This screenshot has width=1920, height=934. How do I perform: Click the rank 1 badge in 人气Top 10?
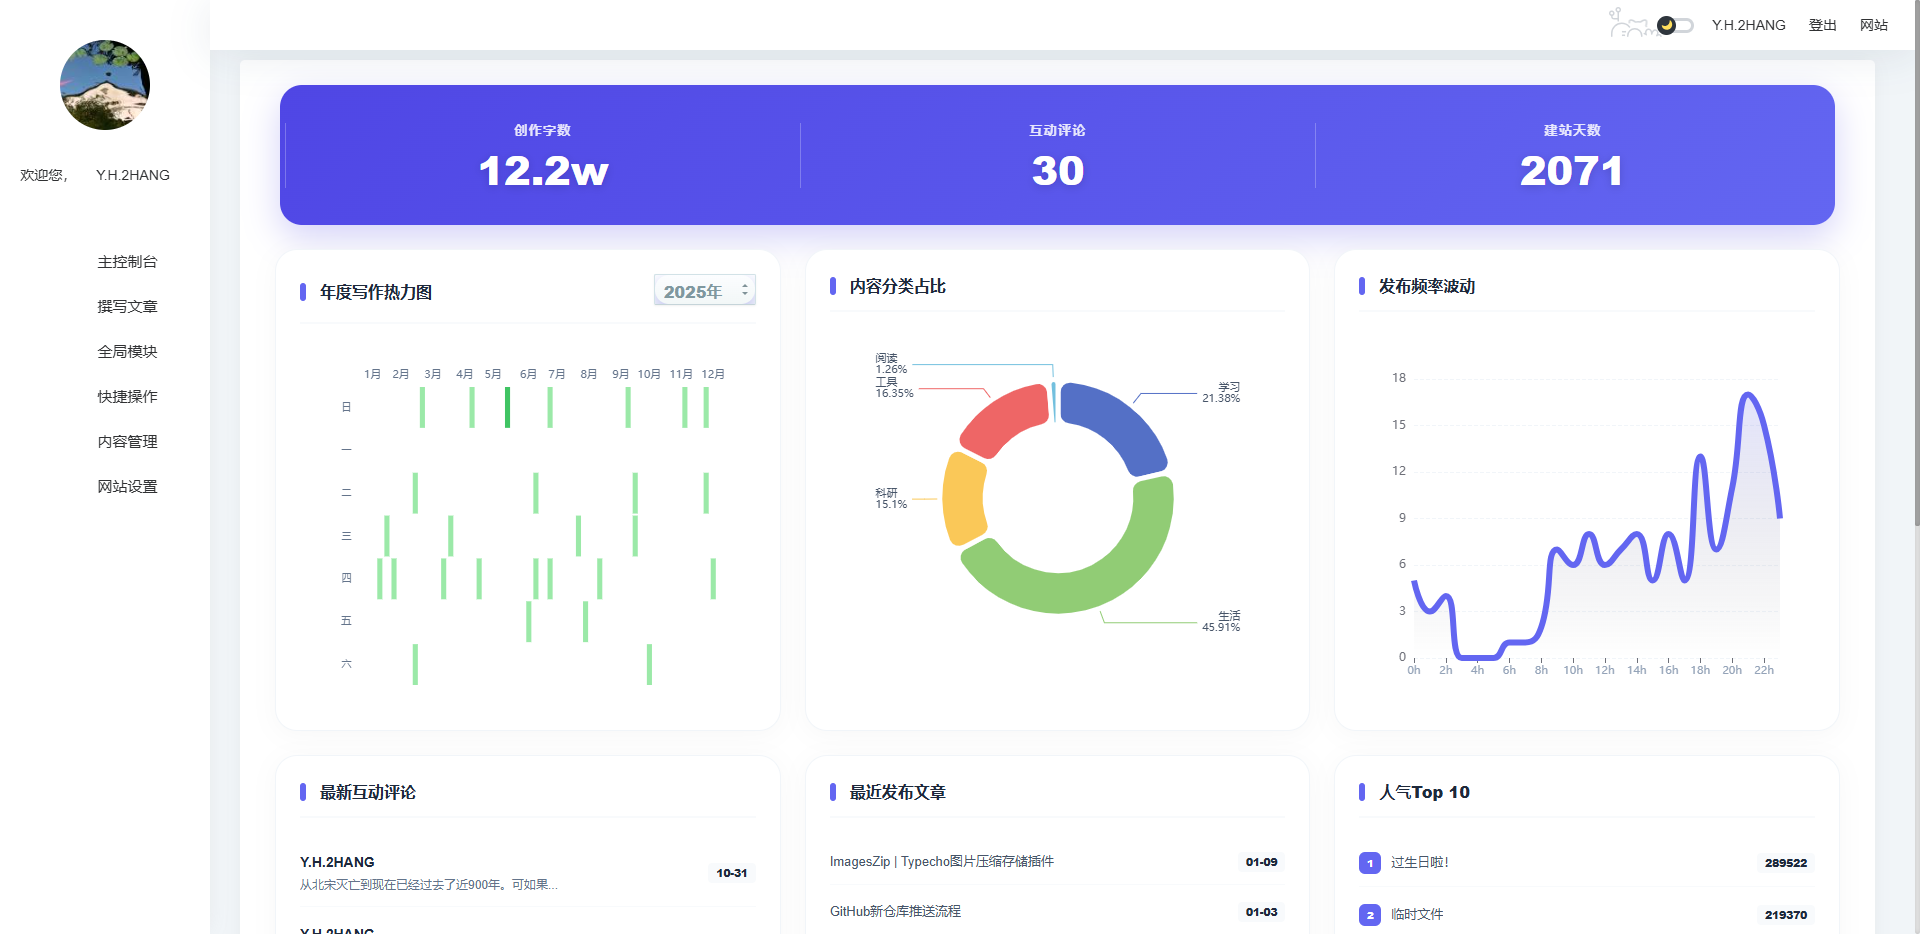click(1369, 863)
